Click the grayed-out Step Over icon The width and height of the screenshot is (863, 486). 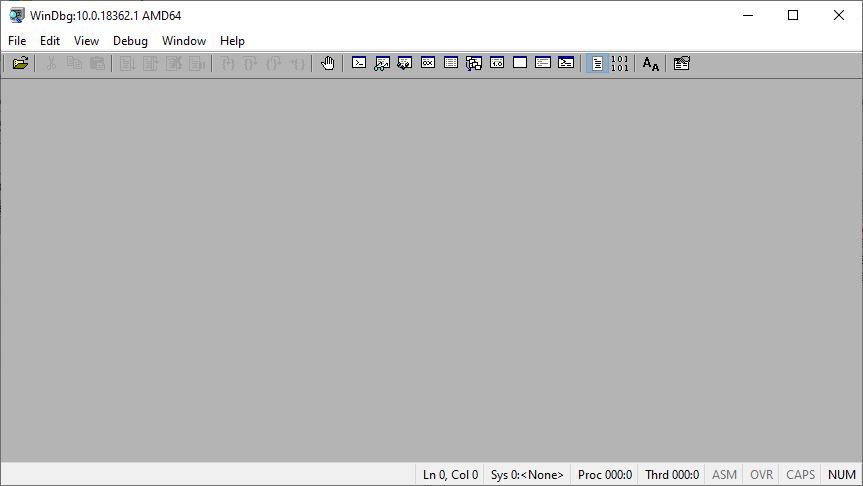(x=250, y=63)
